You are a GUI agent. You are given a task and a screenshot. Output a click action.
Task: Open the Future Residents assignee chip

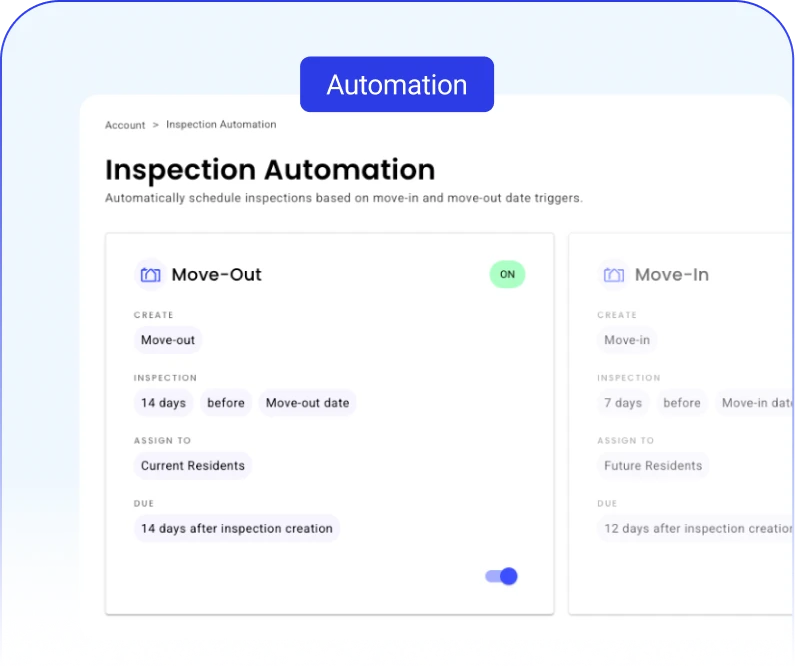pos(653,465)
